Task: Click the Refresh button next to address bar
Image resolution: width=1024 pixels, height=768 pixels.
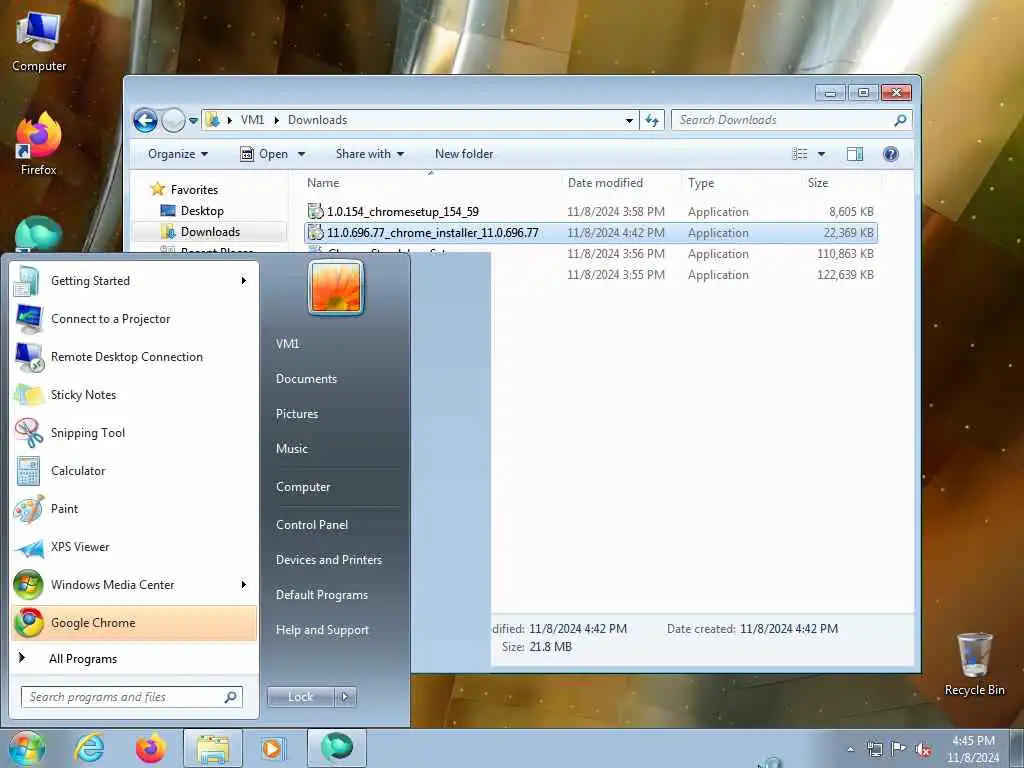Action: (652, 120)
